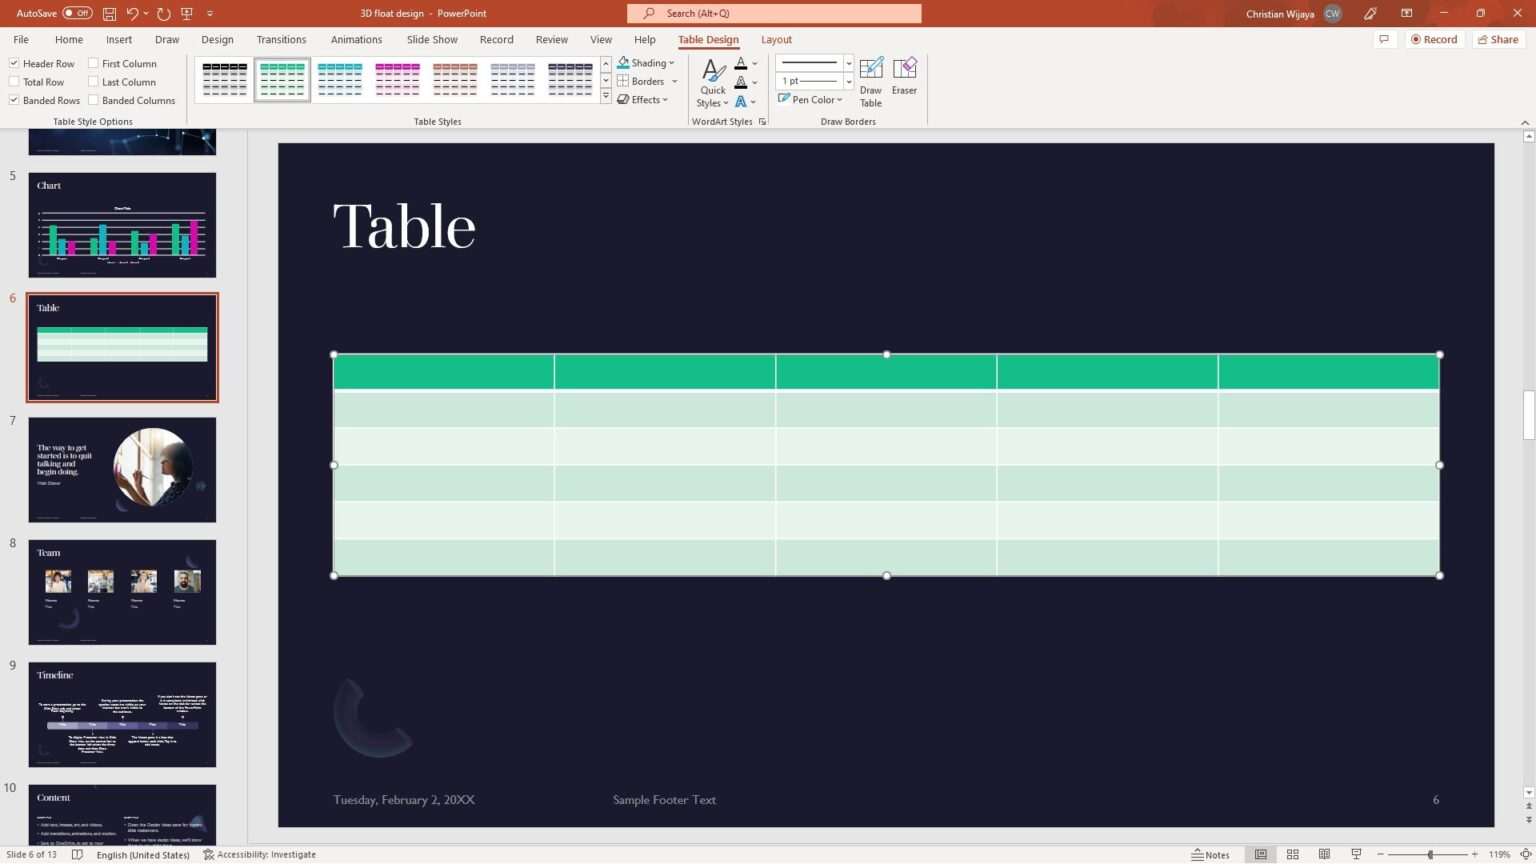Viewport: 1536px width, 864px height.
Task: Click the Record button
Action: (x=1434, y=40)
